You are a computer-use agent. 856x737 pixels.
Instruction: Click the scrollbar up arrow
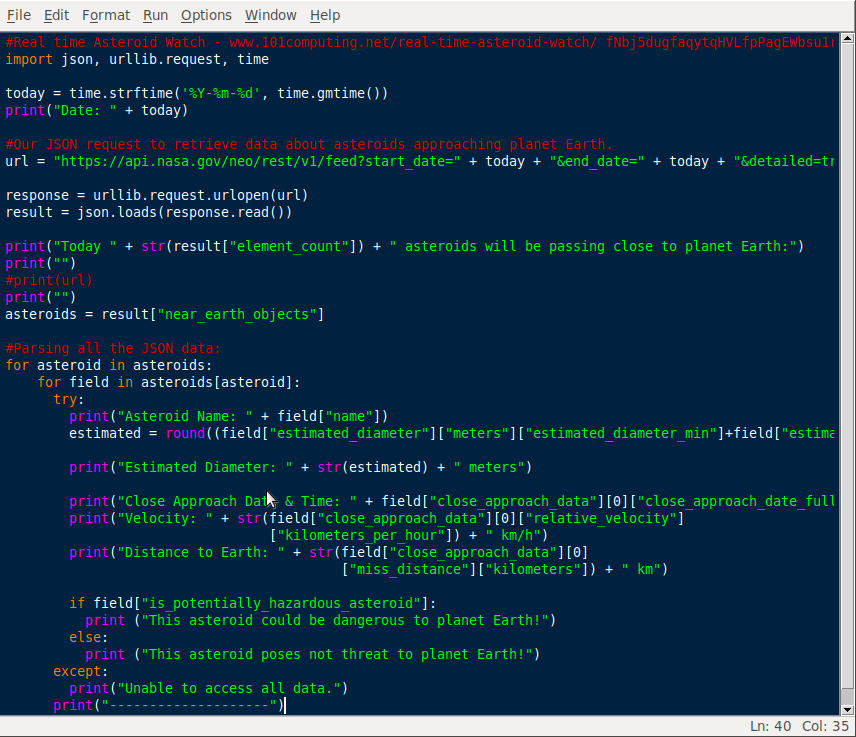click(x=848, y=40)
